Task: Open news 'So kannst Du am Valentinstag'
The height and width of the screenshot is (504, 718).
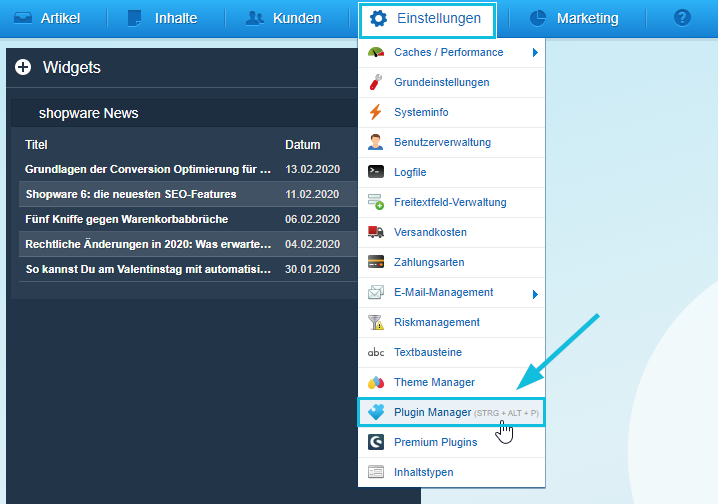Action: [148, 269]
